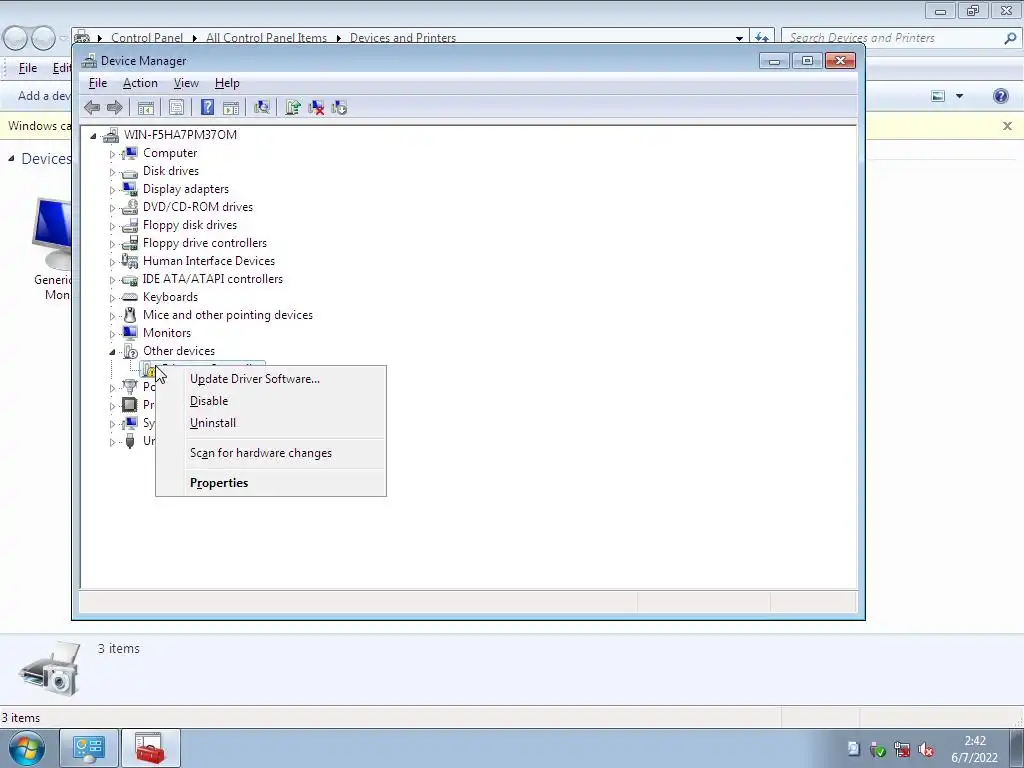The height and width of the screenshot is (768, 1024).
Task: Select Mice and other pointing devices item
Action: coord(227,315)
